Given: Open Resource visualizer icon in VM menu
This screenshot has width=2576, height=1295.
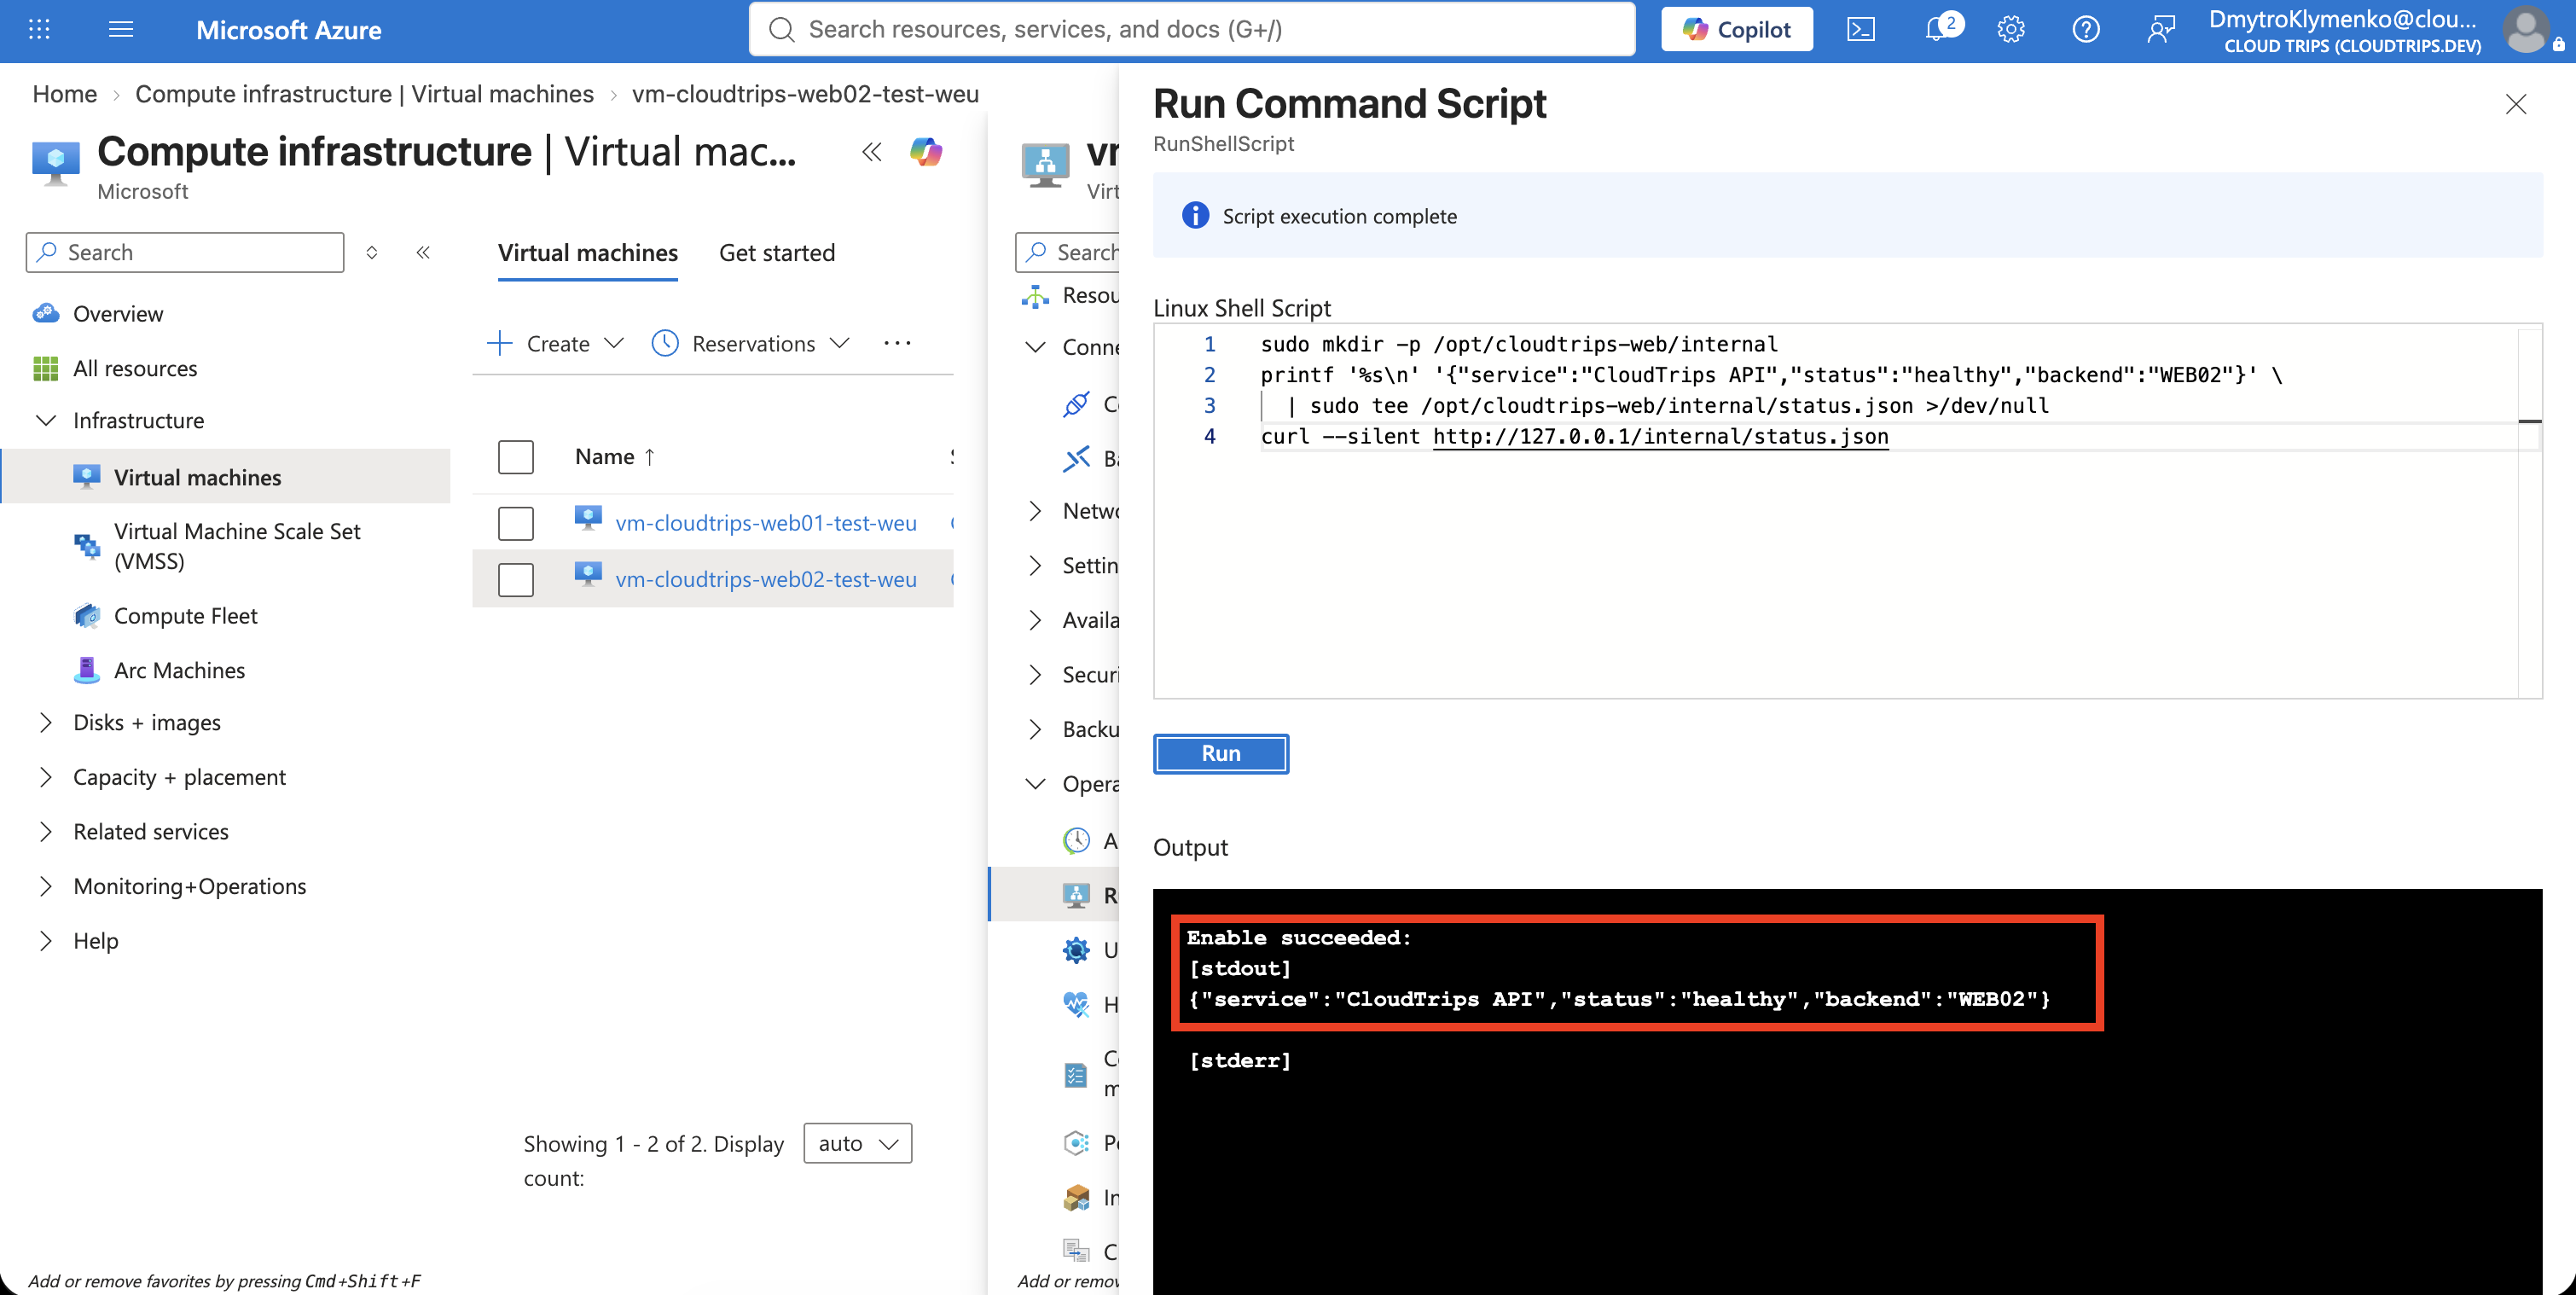Looking at the screenshot, I should (1036, 296).
